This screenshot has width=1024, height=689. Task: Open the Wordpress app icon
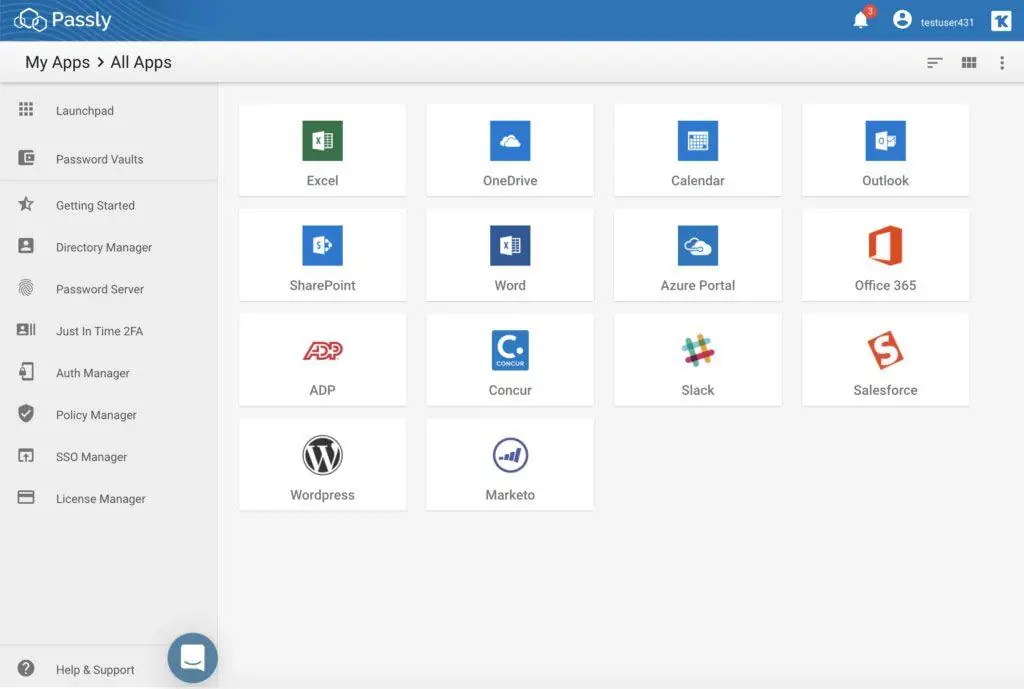coord(322,455)
